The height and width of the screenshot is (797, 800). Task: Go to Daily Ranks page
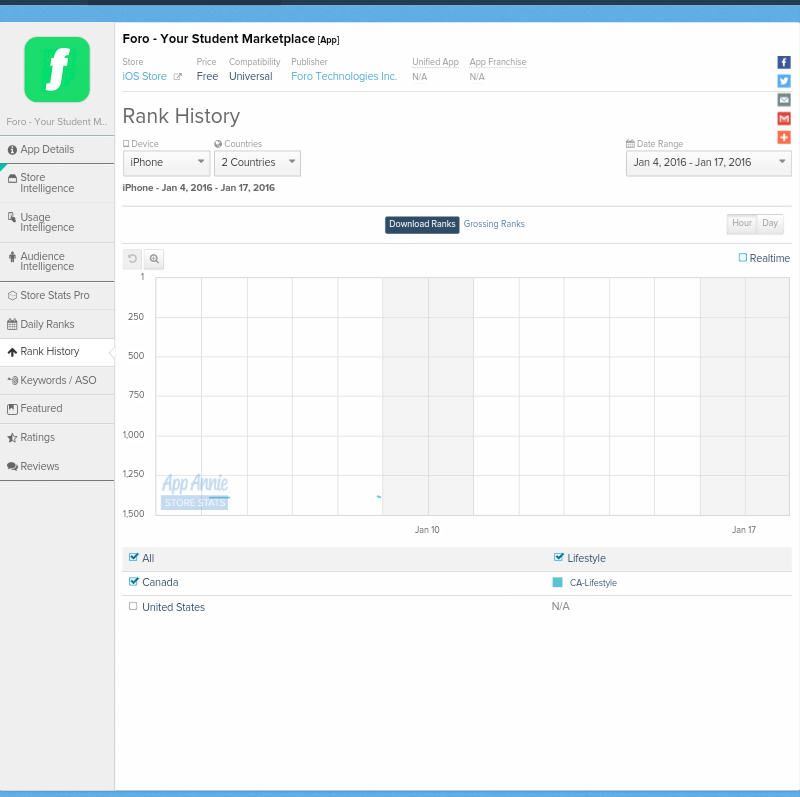(57, 325)
